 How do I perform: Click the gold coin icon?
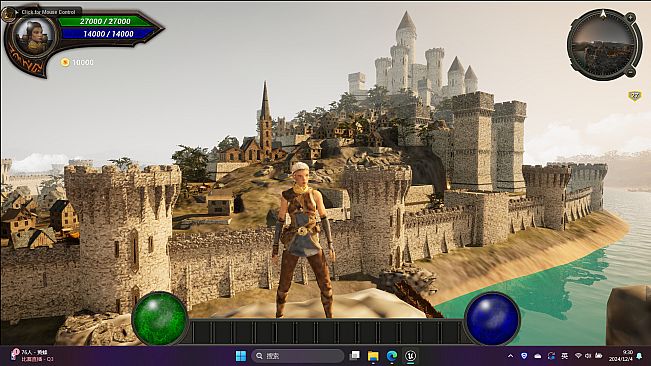coord(65,62)
